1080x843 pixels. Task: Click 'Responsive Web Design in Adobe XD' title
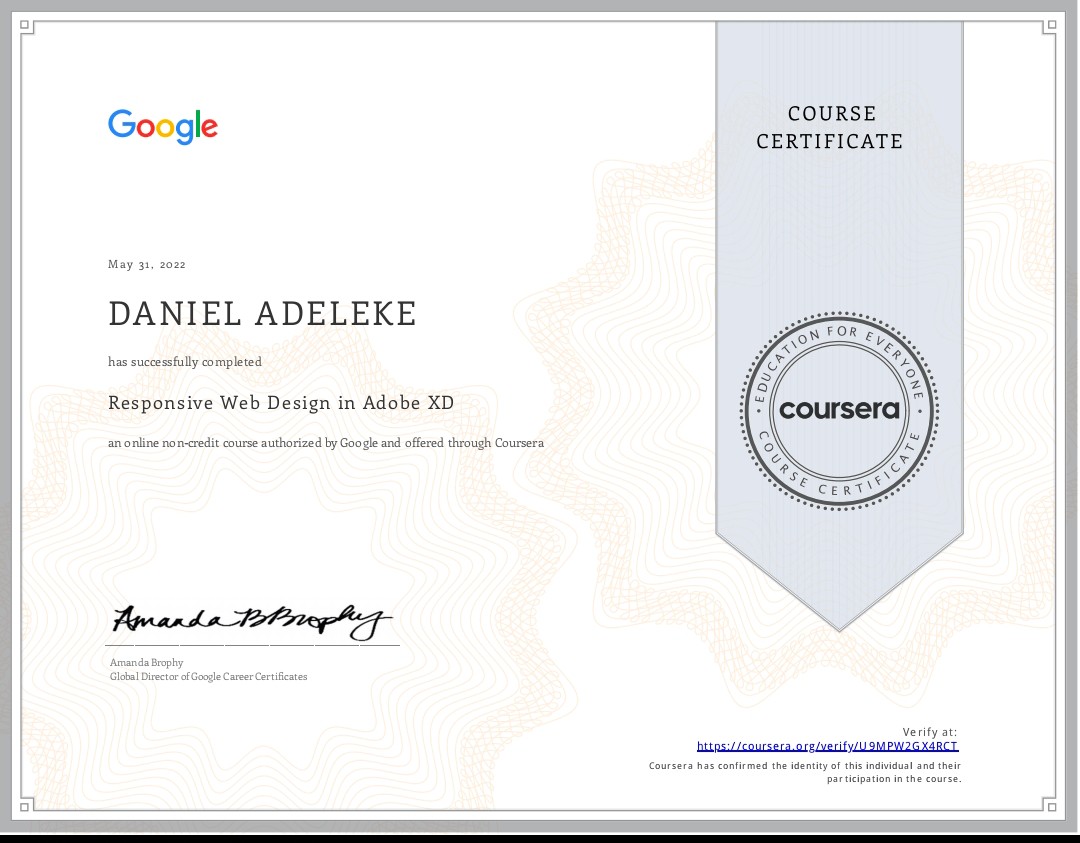[x=281, y=402]
